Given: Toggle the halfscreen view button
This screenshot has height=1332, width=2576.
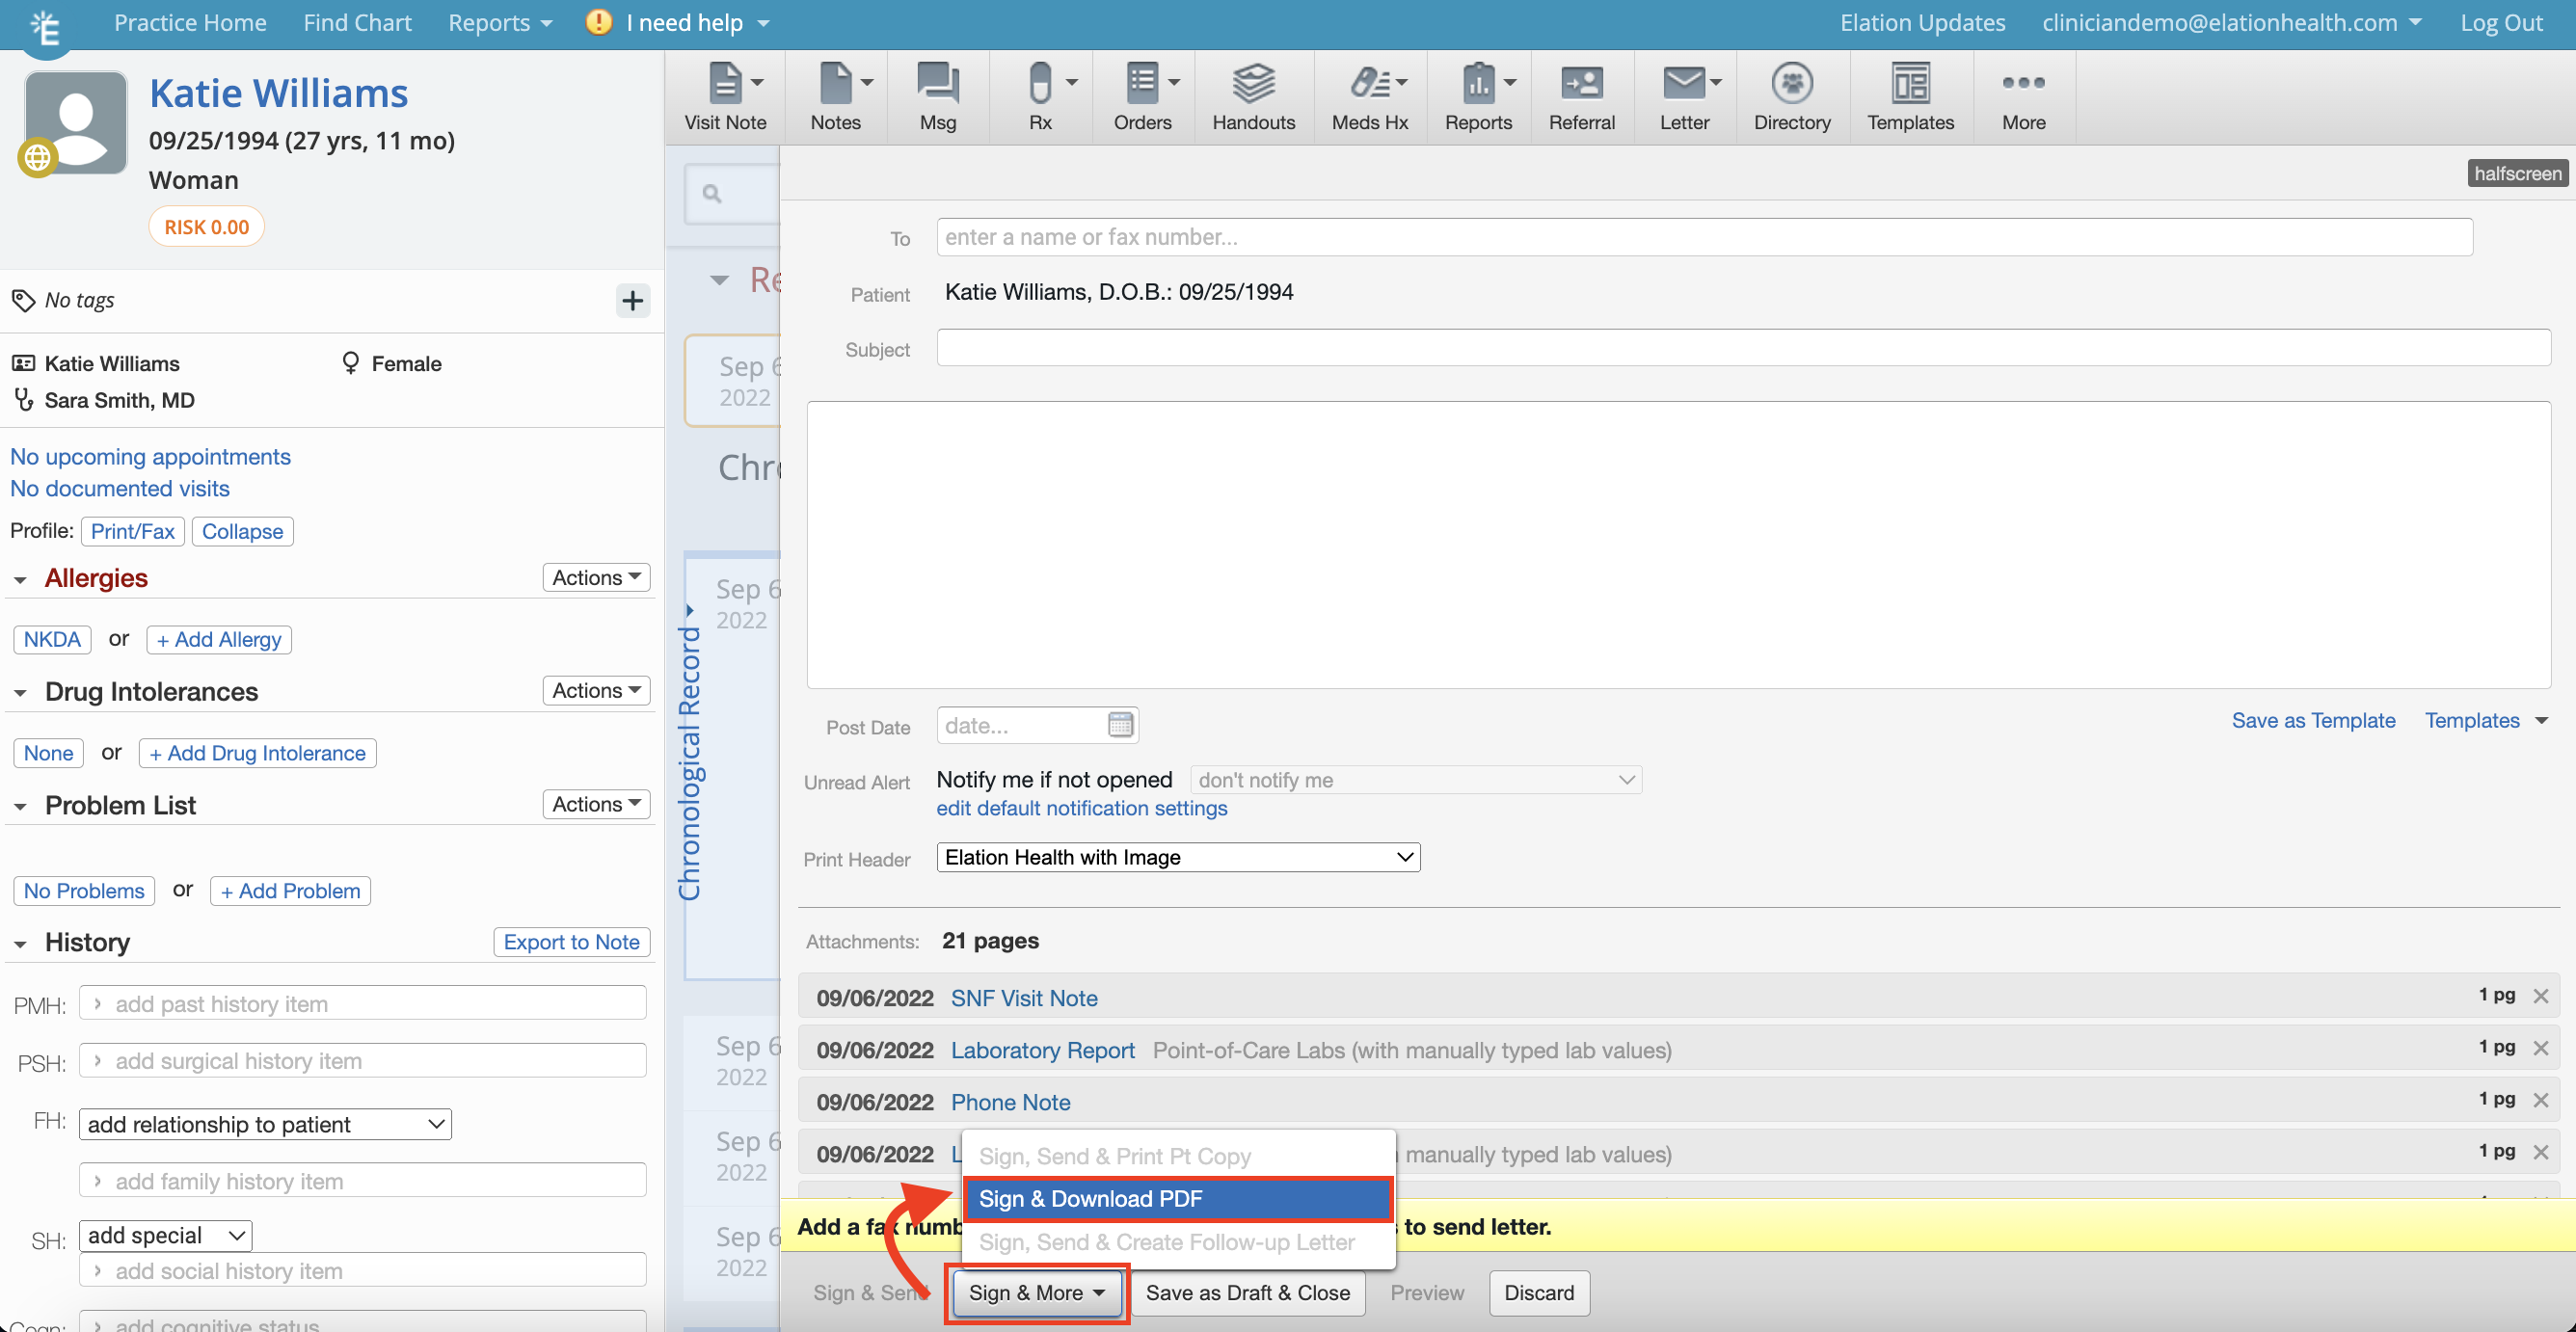Looking at the screenshot, I should pos(2516,173).
